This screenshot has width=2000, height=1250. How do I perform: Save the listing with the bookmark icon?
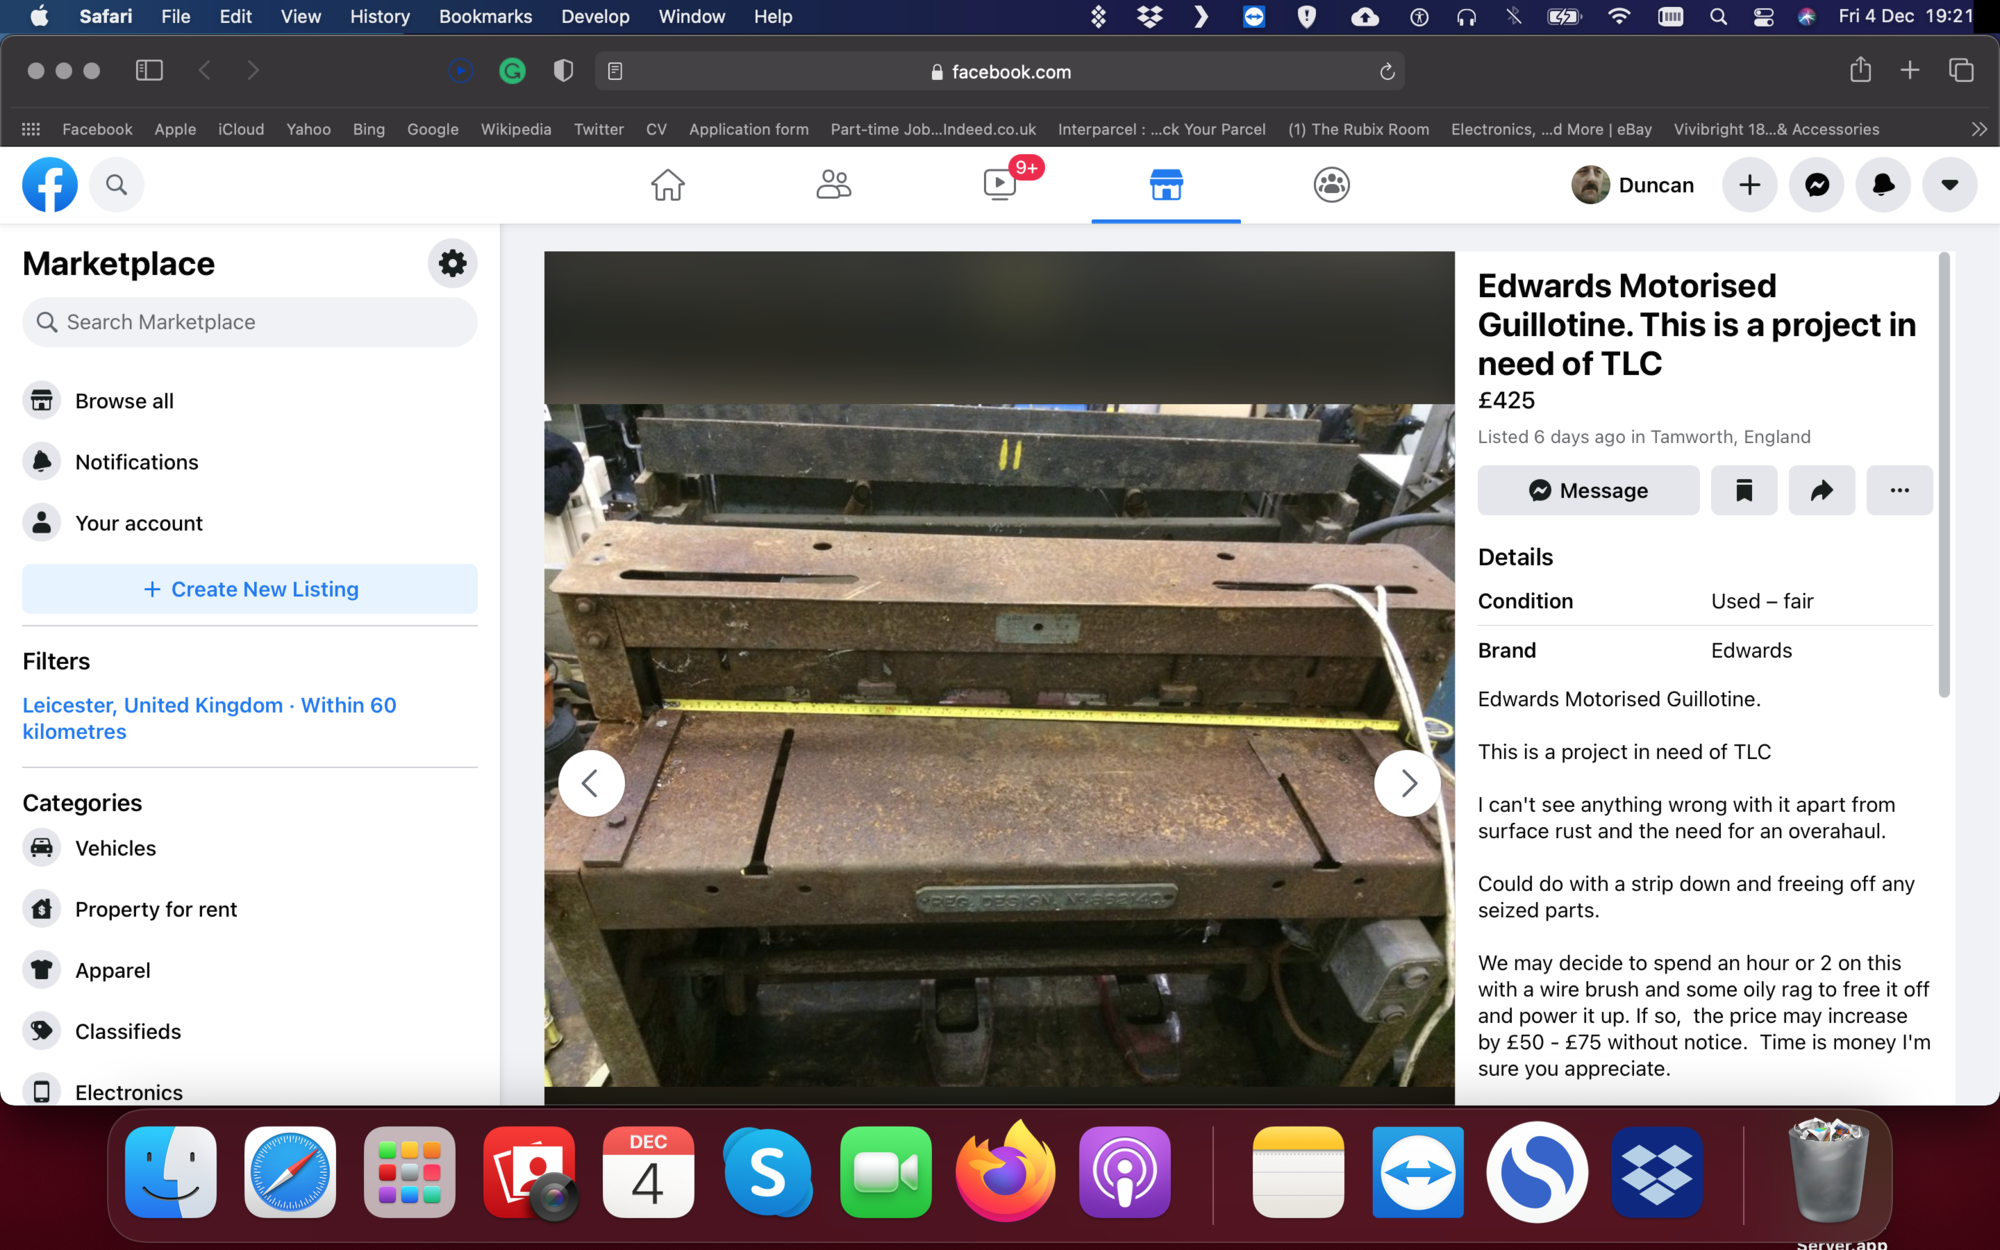(1743, 490)
